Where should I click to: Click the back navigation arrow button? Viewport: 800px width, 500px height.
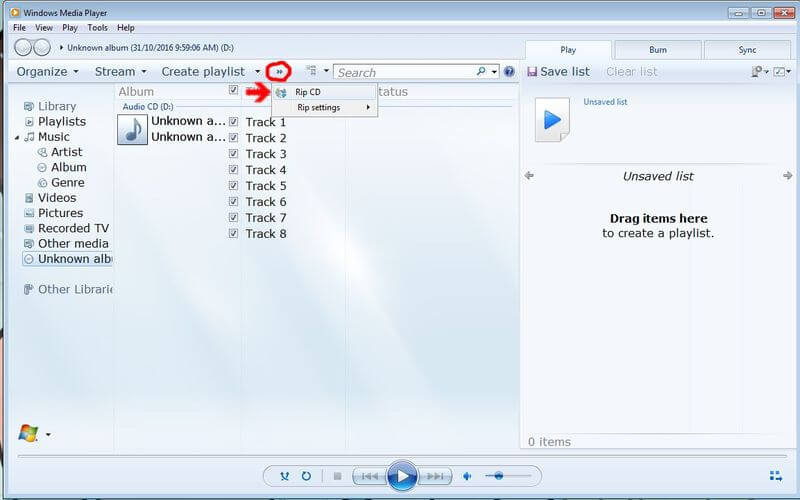click(x=23, y=47)
